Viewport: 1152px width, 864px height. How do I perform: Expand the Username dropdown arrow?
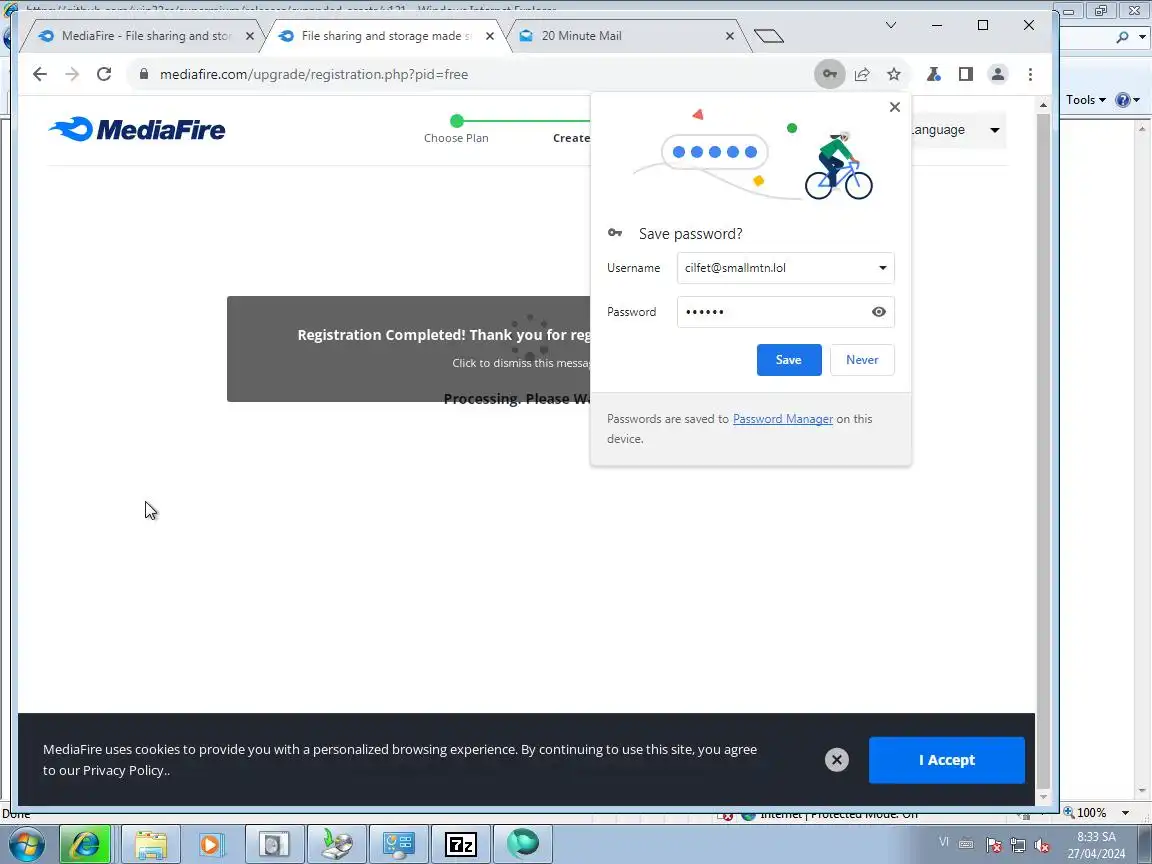click(x=882, y=268)
